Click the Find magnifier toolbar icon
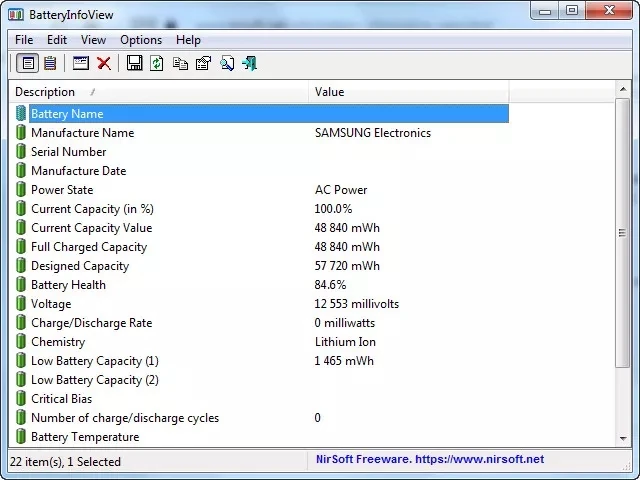 [x=227, y=63]
